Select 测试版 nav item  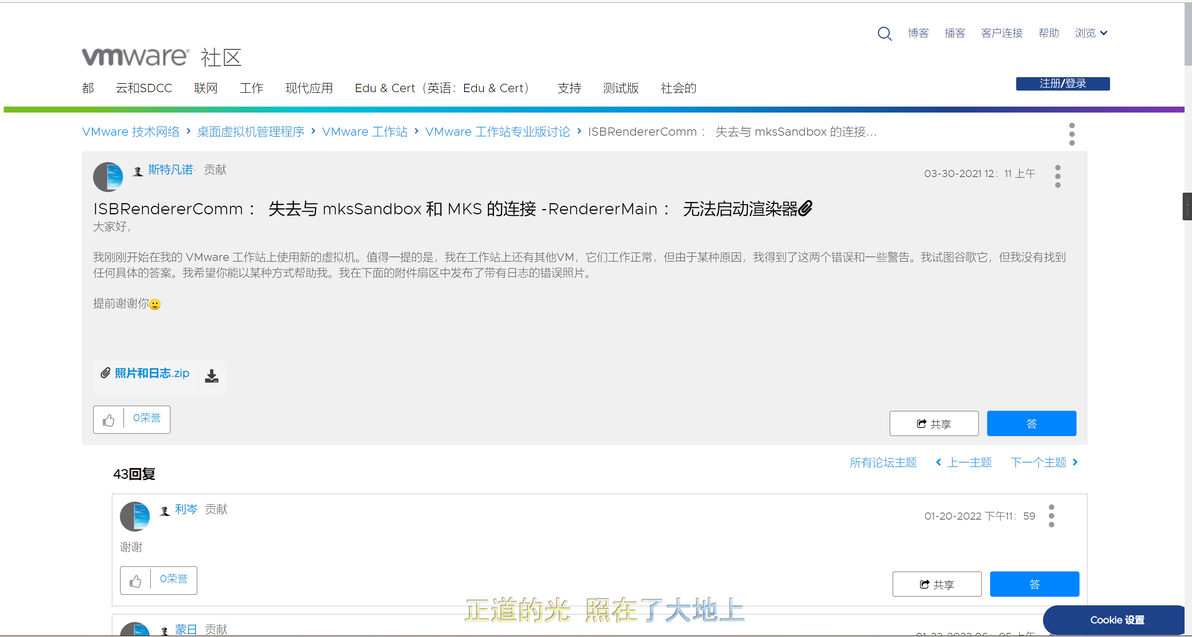(620, 88)
